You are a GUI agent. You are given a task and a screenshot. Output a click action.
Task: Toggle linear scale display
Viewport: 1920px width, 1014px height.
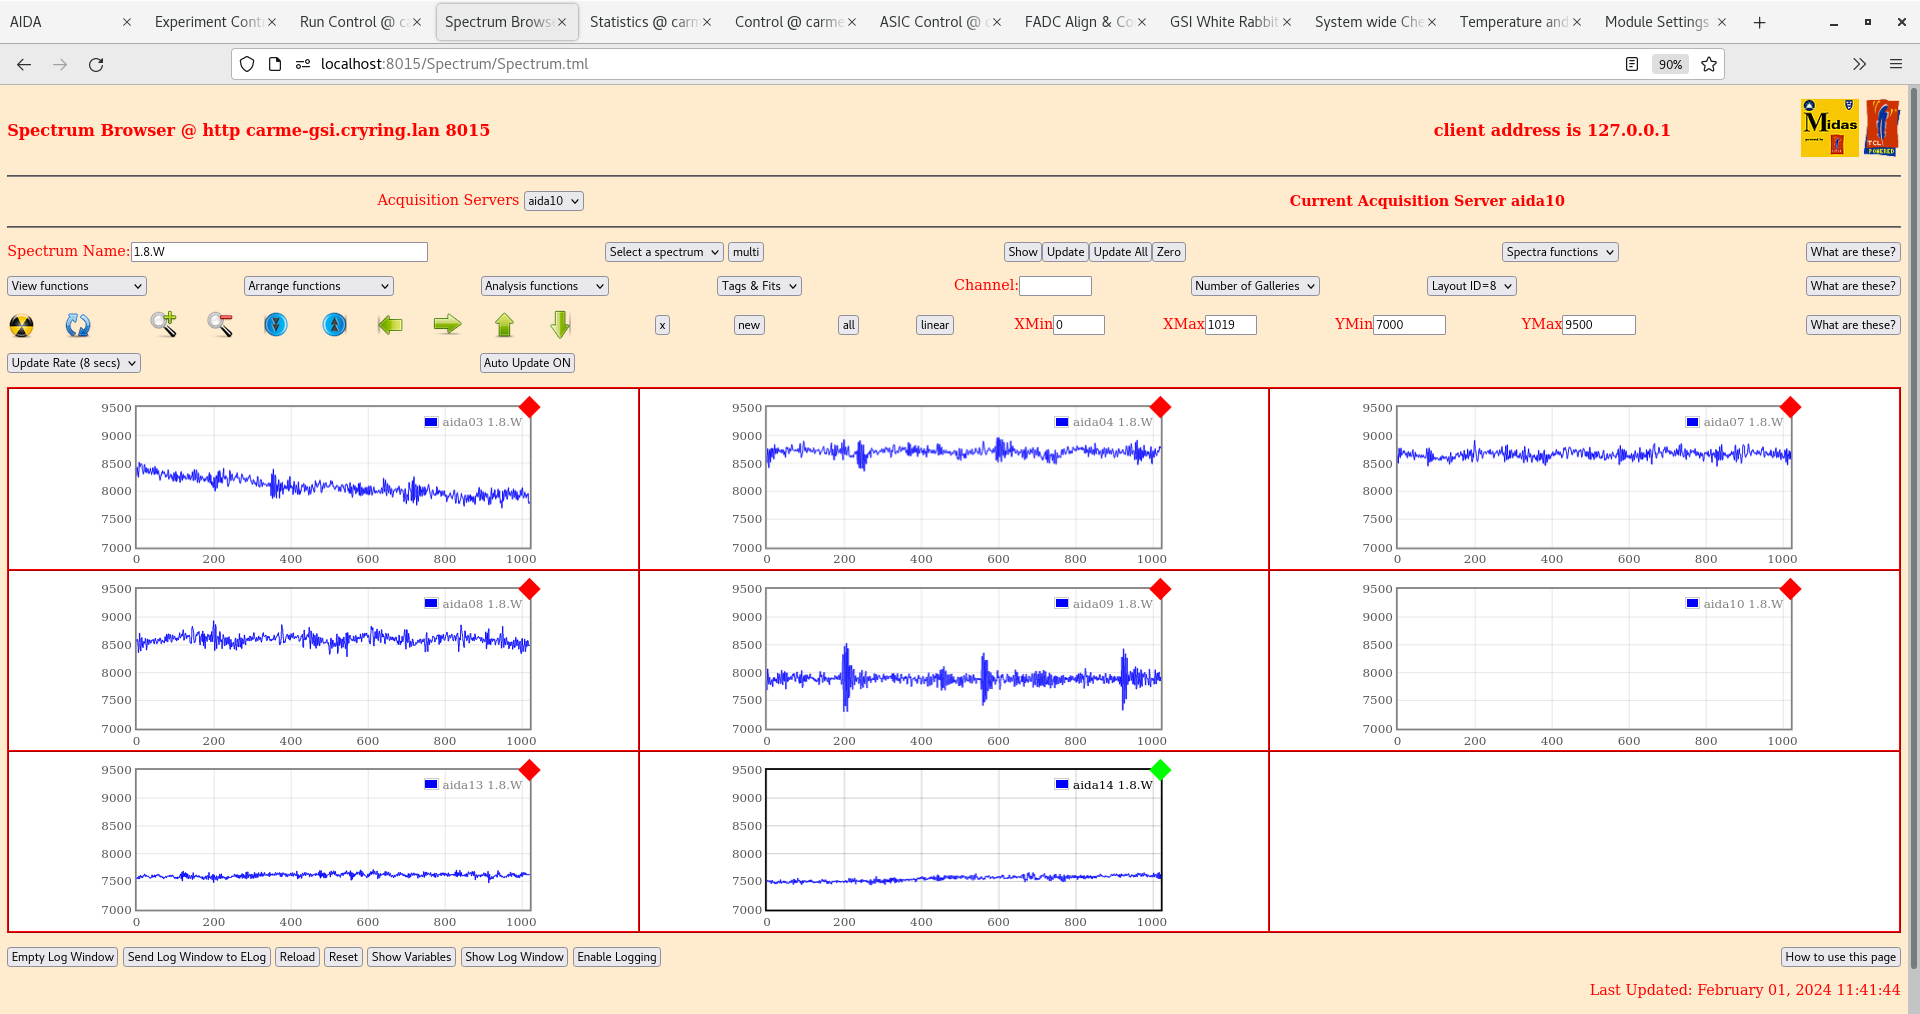click(x=933, y=325)
